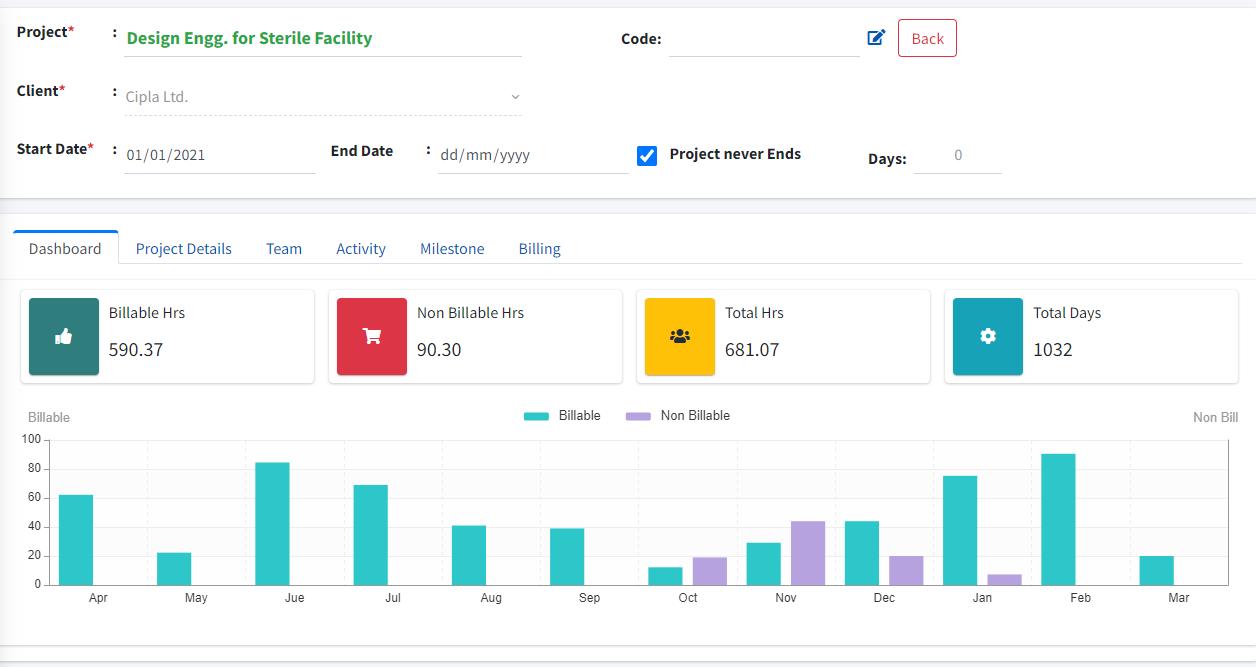Toggle Billable series in chart legend
Screen dimensions: 1256x667
click(x=562, y=416)
